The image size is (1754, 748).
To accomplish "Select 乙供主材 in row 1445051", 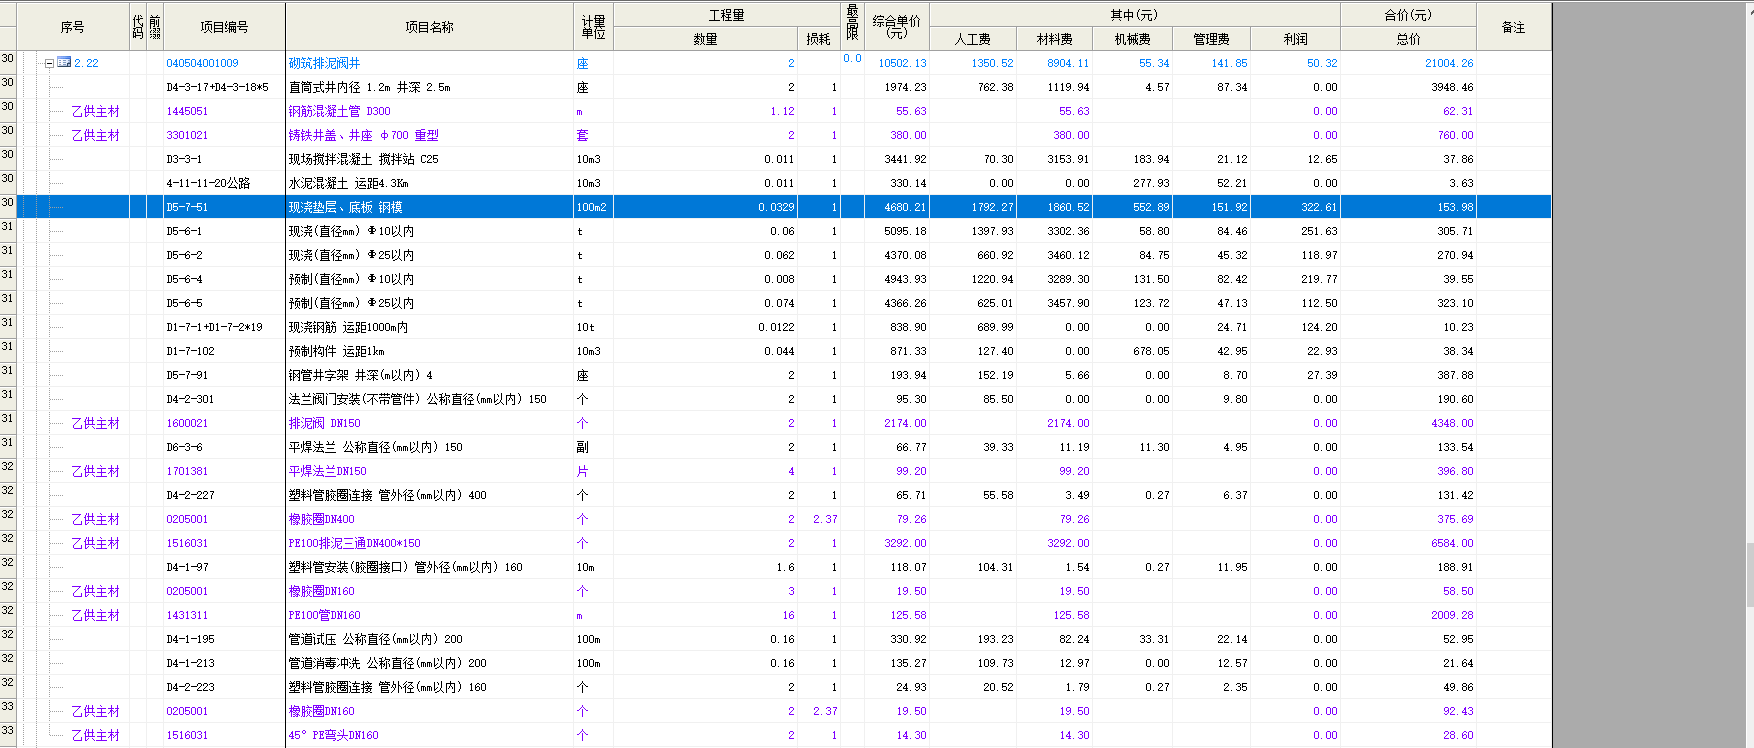I will 95,111.
